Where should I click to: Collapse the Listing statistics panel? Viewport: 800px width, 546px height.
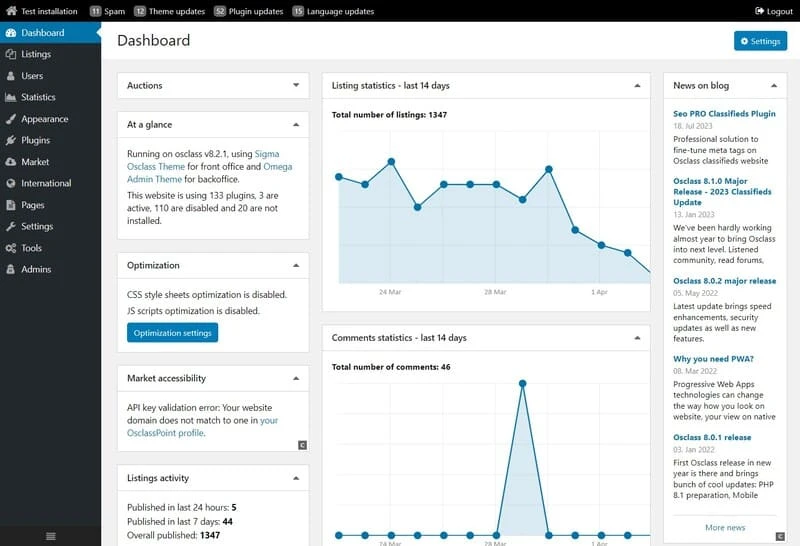pyautogui.click(x=637, y=86)
